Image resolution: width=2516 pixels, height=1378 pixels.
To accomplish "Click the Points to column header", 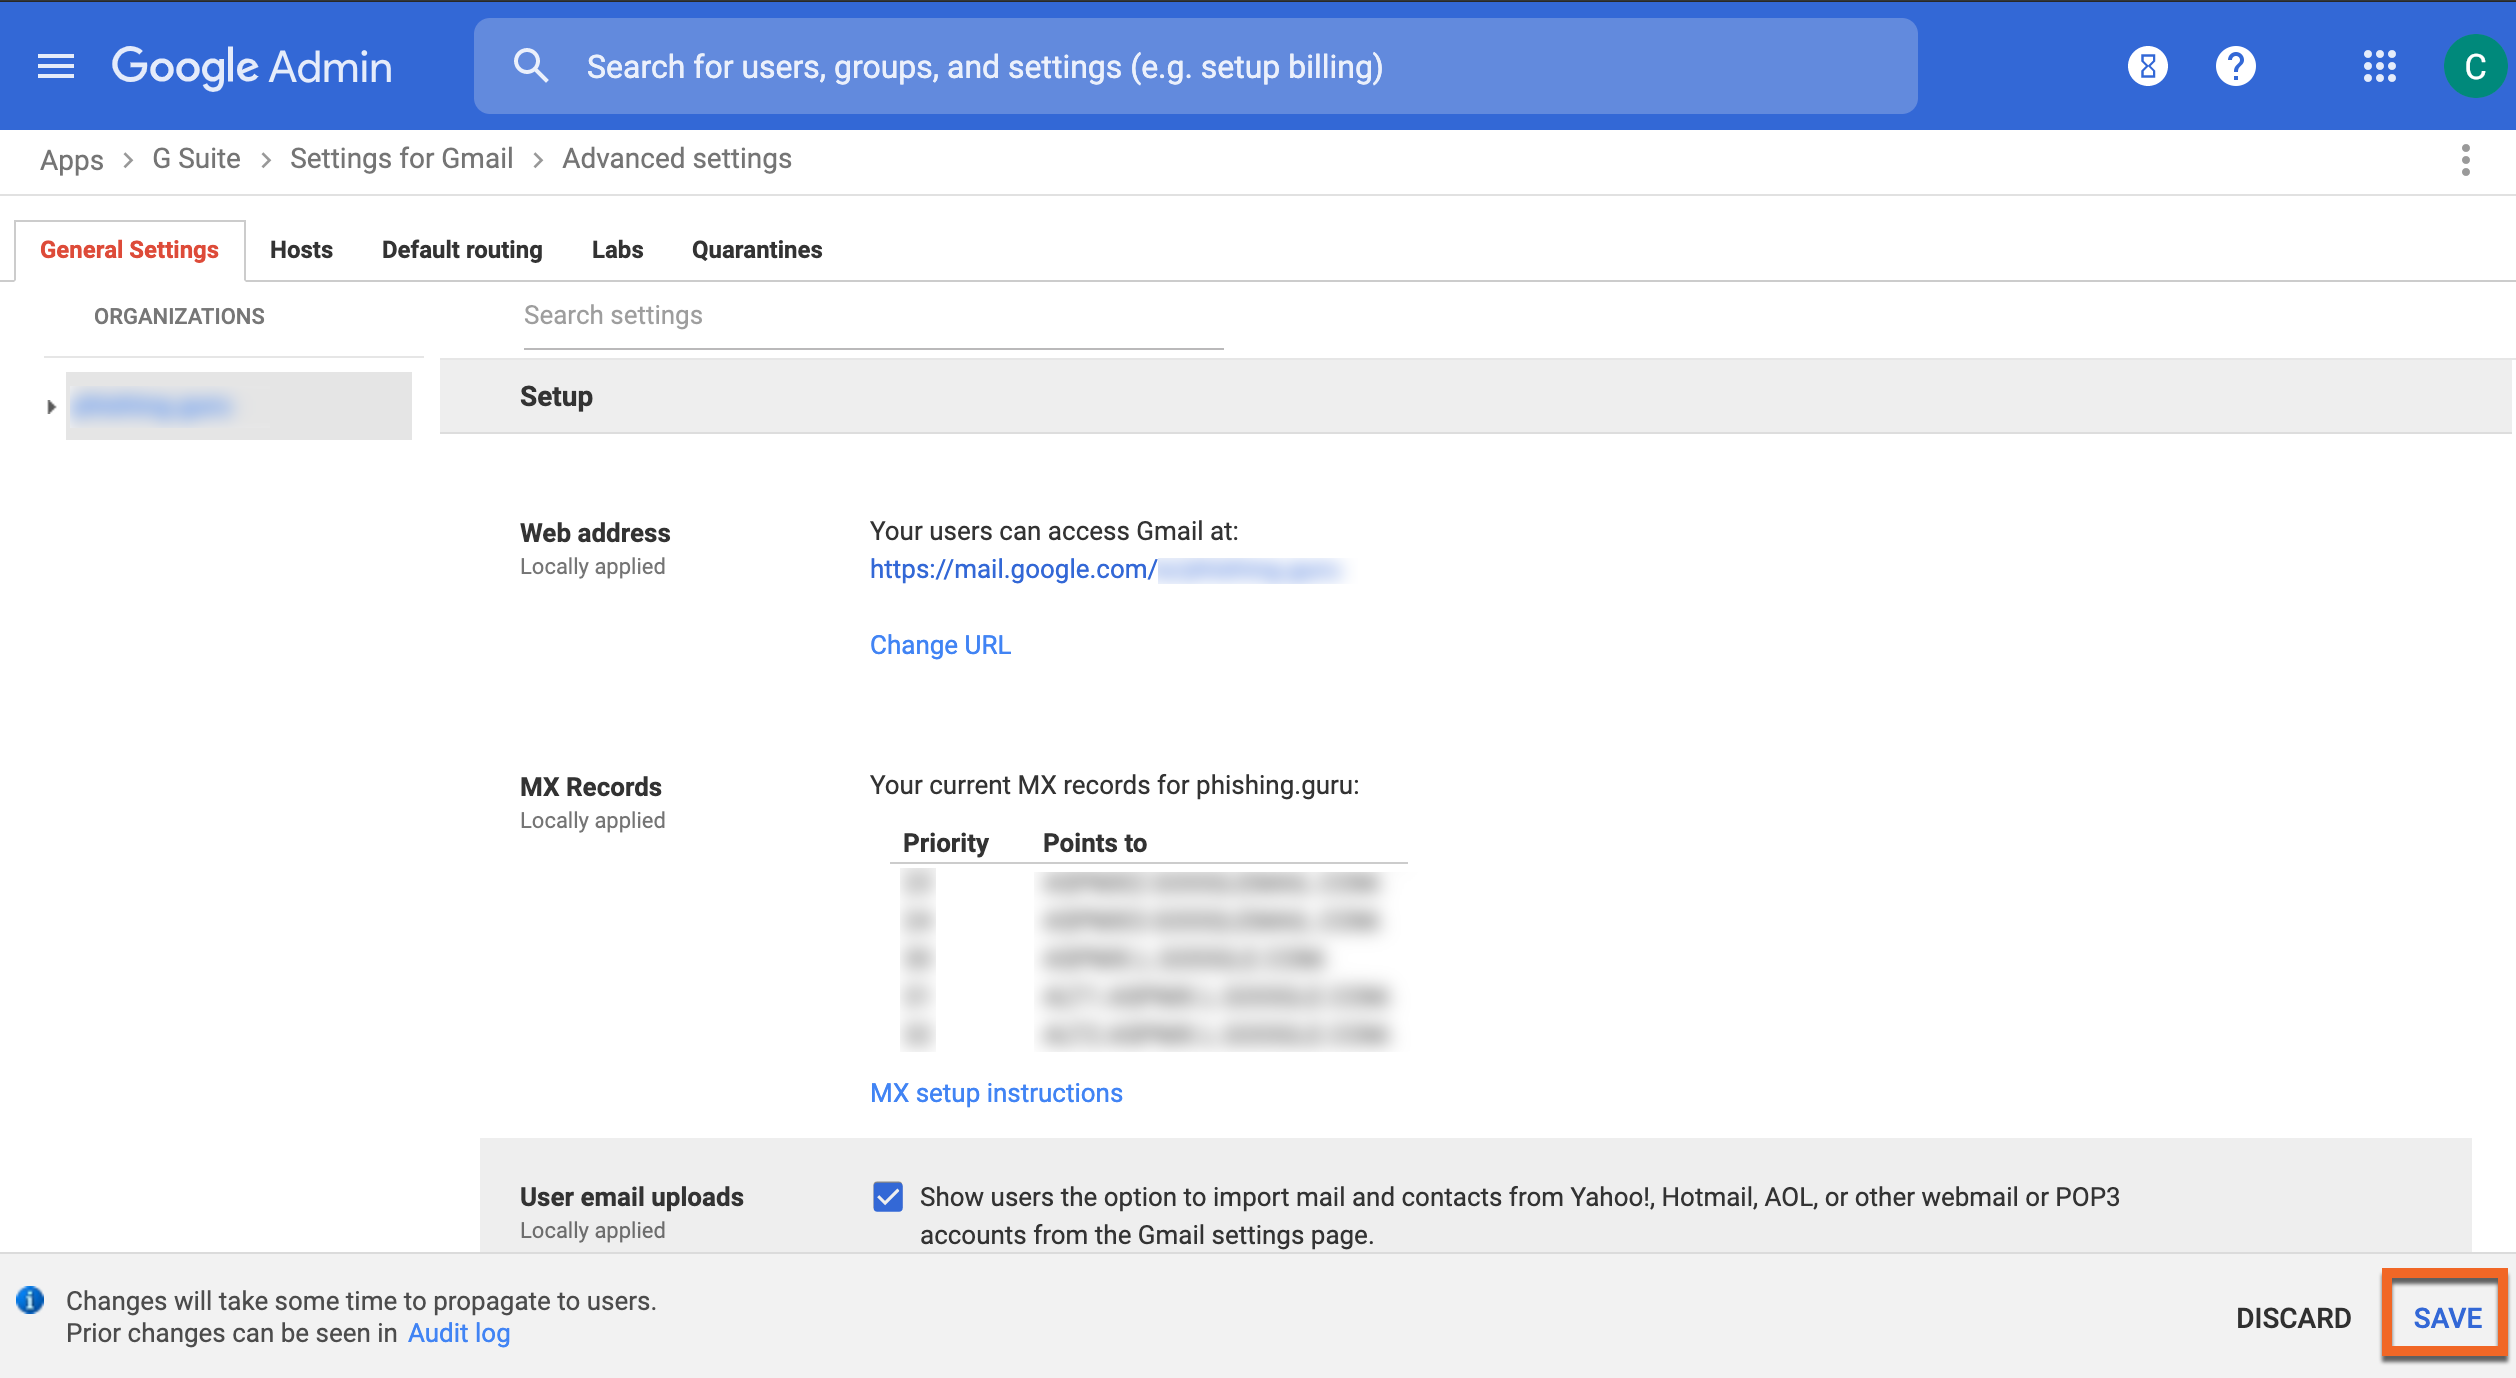I will (1095, 843).
